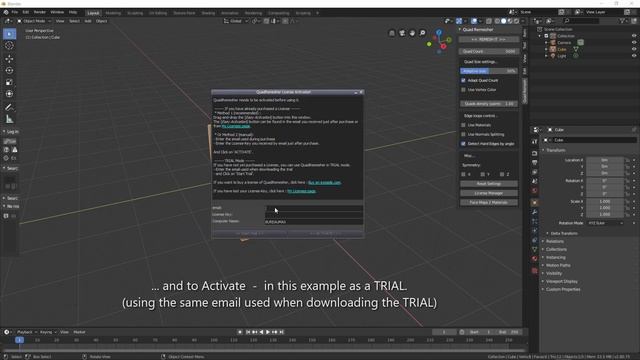Click the viewport navigation gizmo
Screen dimensions: 640x360
tap(439, 41)
